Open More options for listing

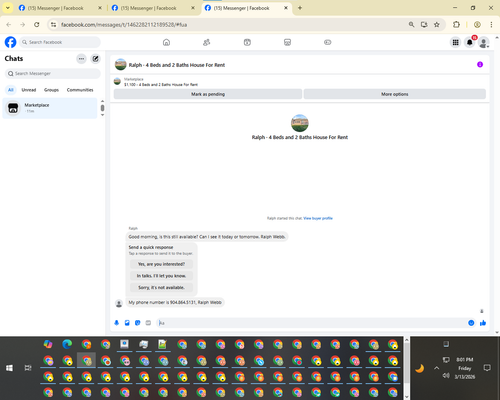coord(395,94)
